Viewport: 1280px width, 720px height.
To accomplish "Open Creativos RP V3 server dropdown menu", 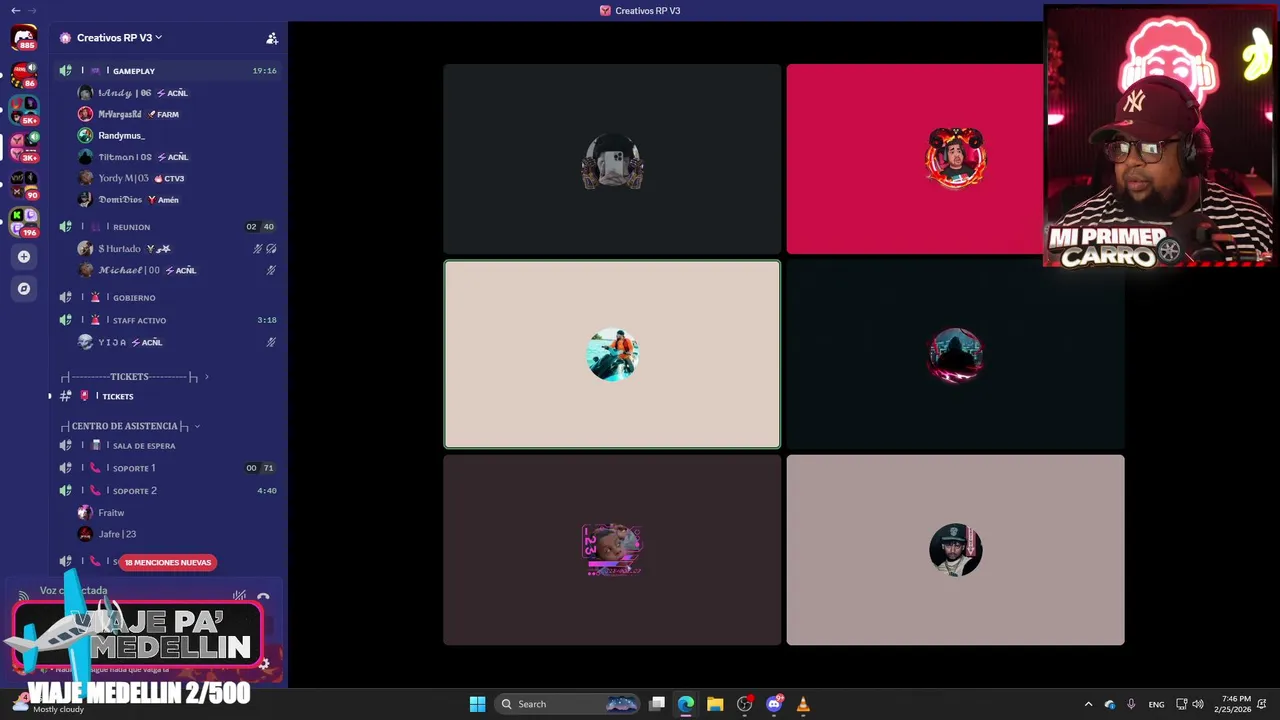I will point(119,38).
